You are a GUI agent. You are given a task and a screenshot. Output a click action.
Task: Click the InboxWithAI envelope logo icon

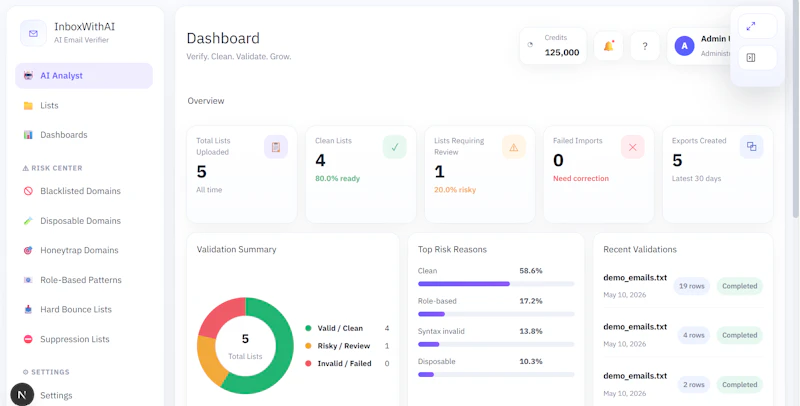pos(33,34)
